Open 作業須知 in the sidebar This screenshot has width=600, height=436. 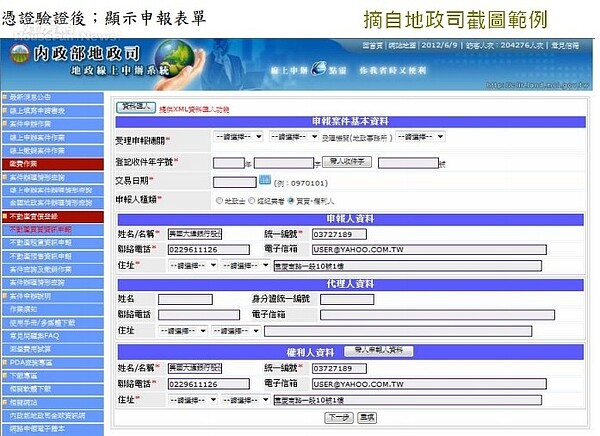[x=52, y=309]
